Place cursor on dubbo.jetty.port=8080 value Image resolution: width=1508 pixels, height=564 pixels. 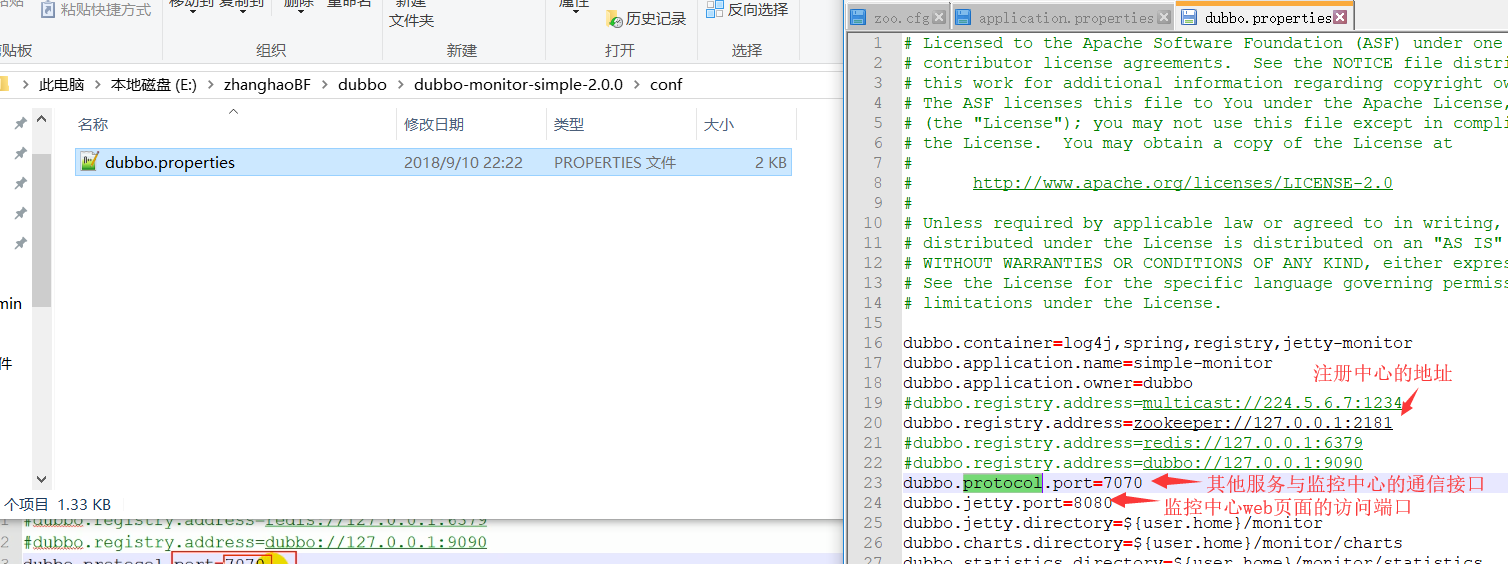1092,503
